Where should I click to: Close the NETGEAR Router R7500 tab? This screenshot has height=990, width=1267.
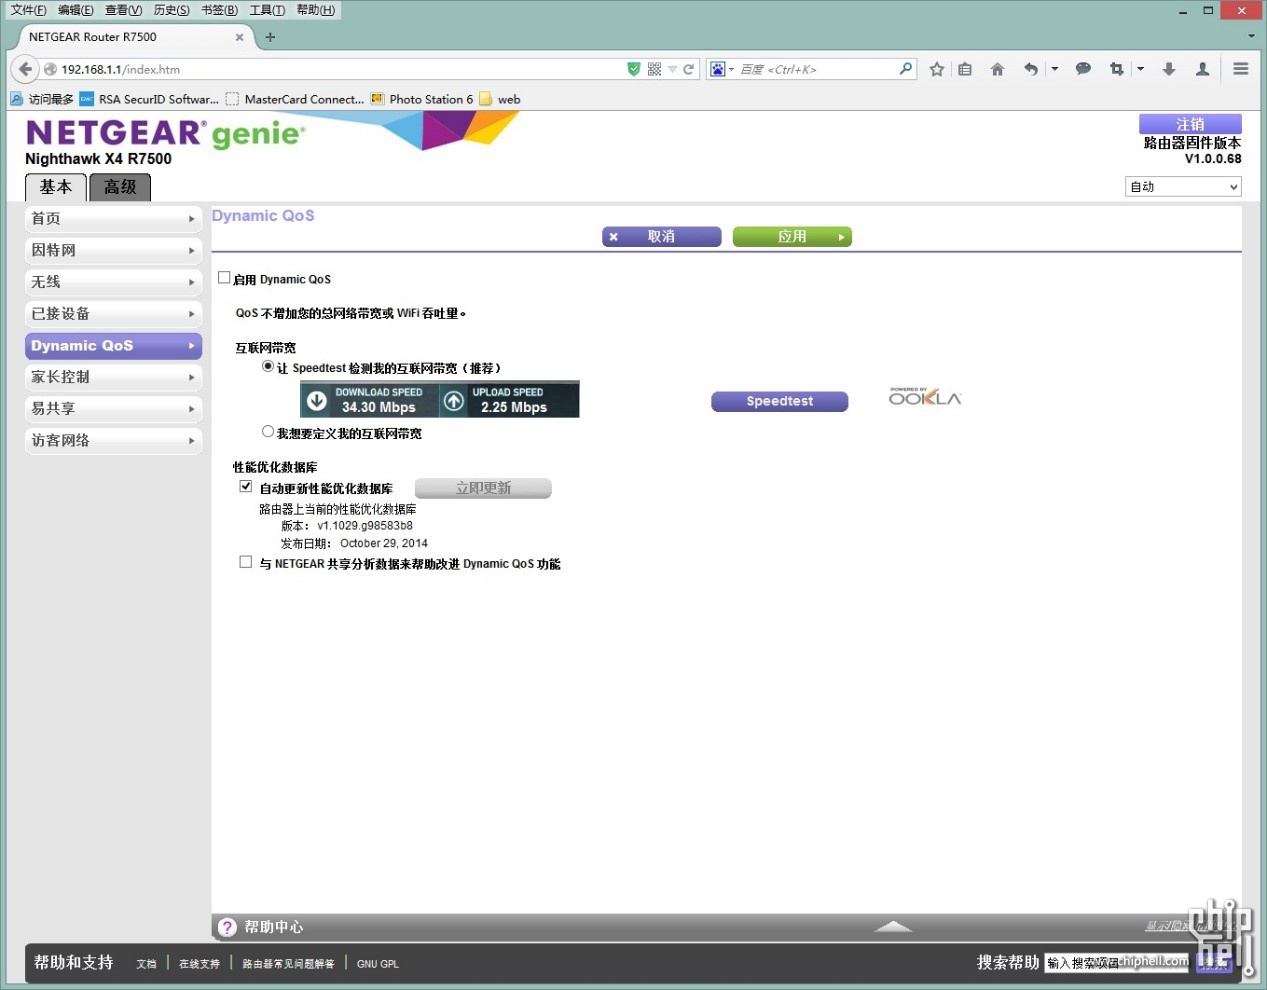(x=239, y=37)
